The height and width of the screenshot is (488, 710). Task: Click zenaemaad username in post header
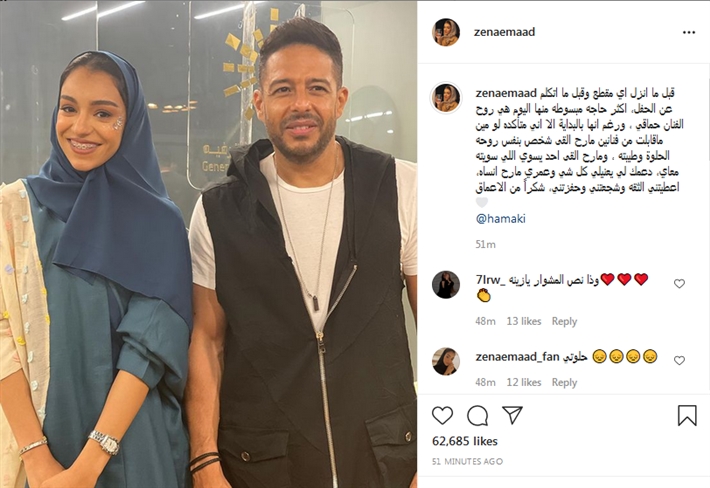pyautogui.click(x=504, y=32)
